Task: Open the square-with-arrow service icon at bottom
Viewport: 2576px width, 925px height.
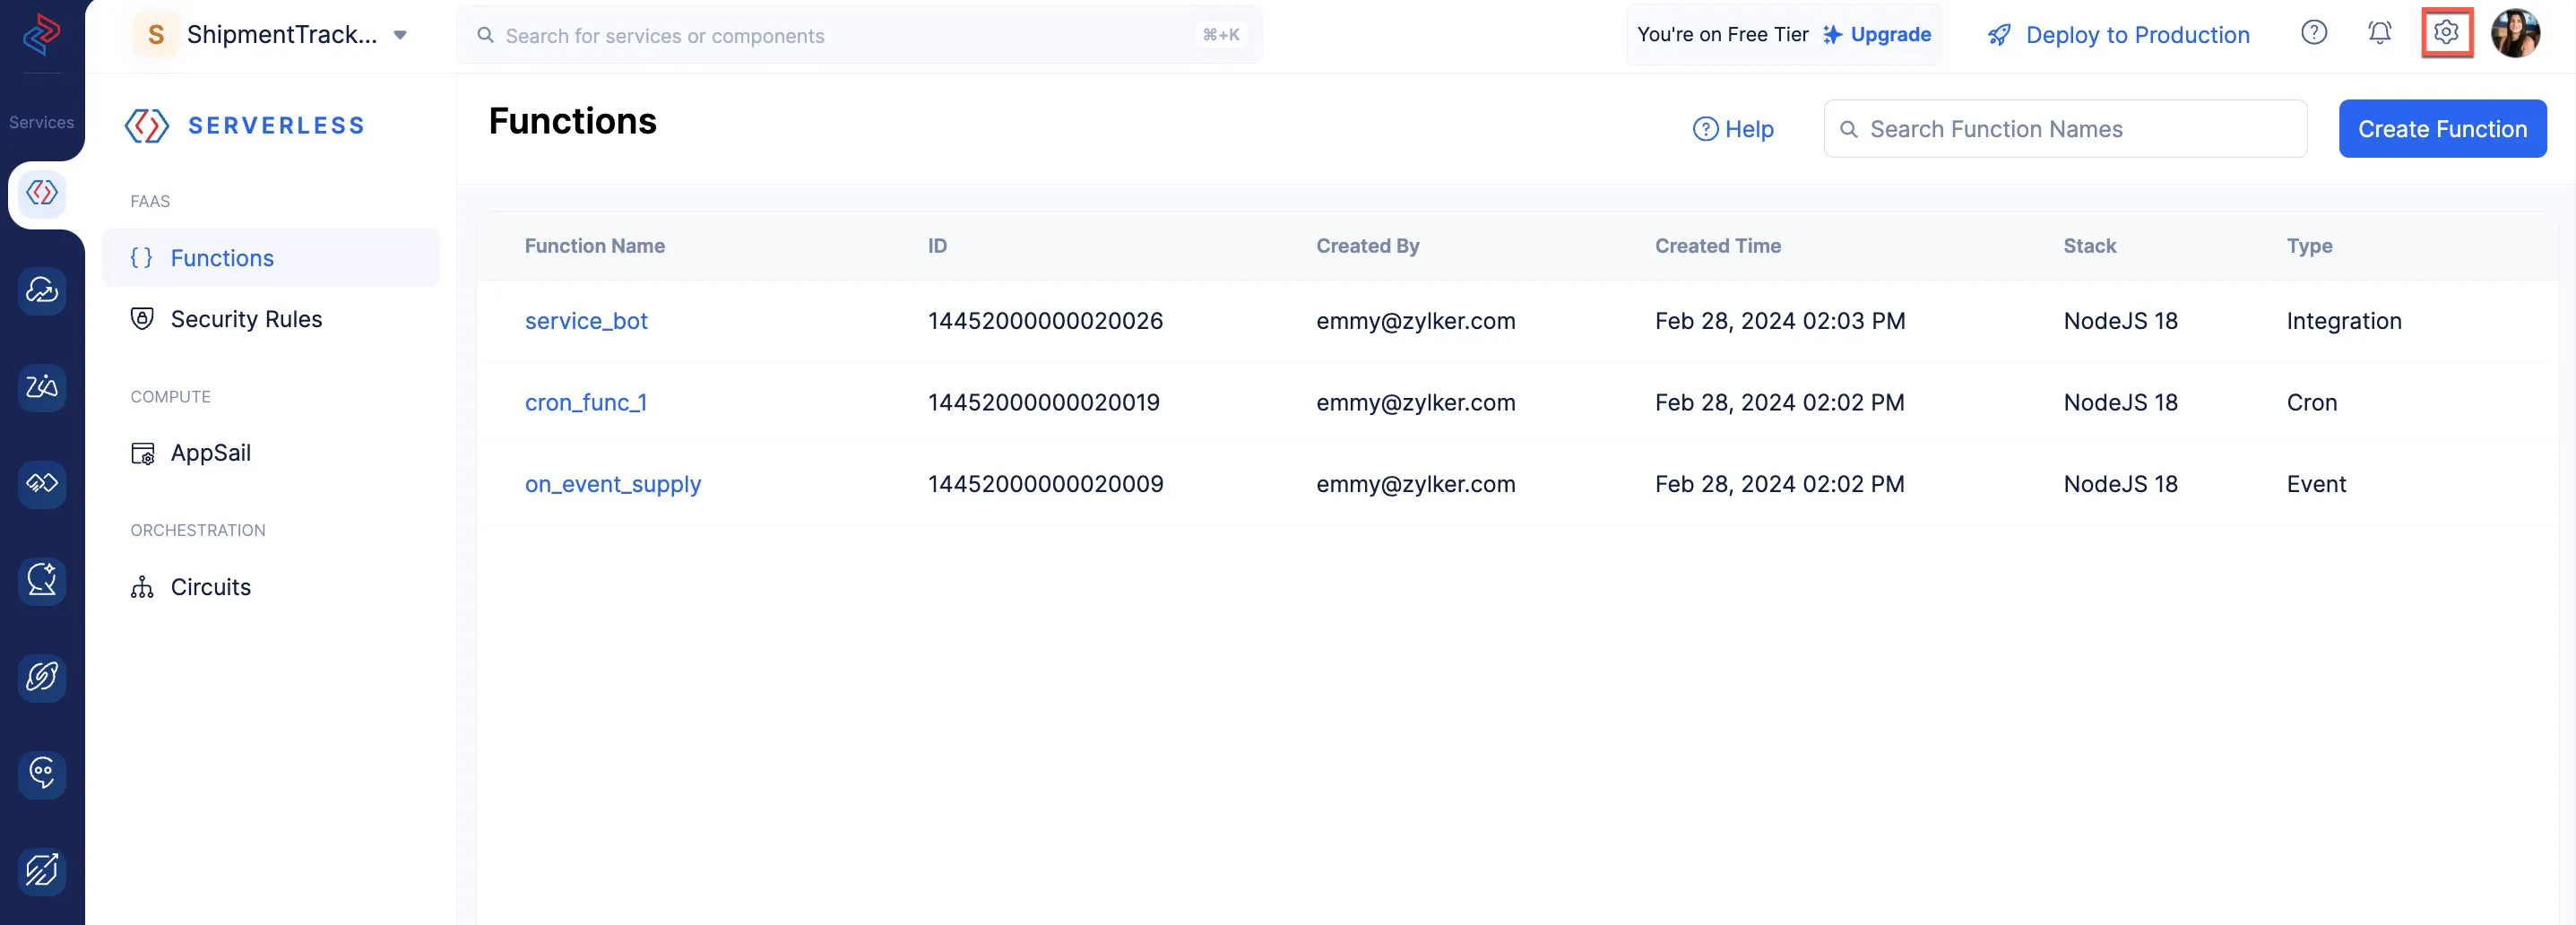Action: (42, 870)
